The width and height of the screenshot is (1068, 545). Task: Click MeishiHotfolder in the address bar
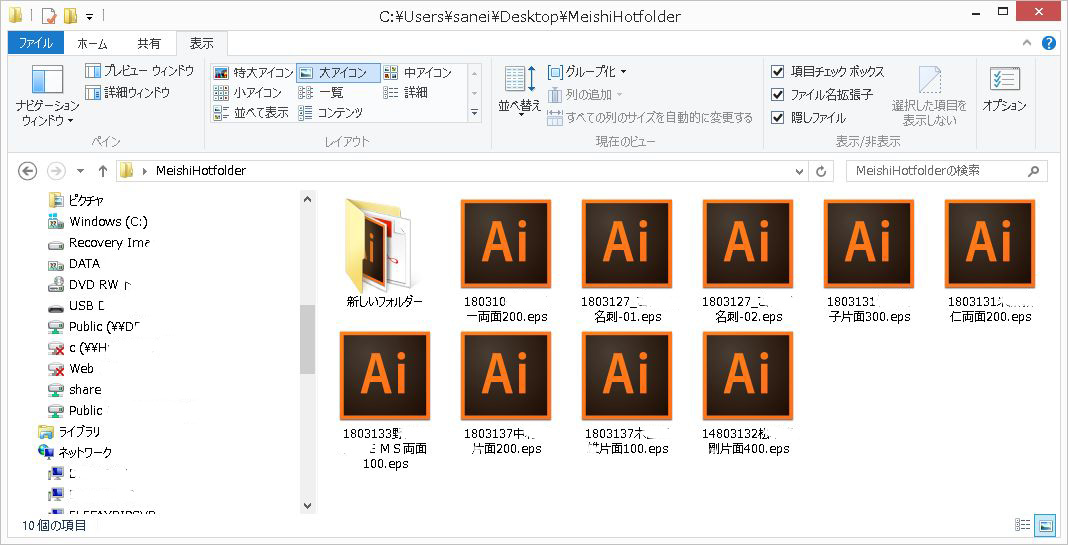point(200,171)
